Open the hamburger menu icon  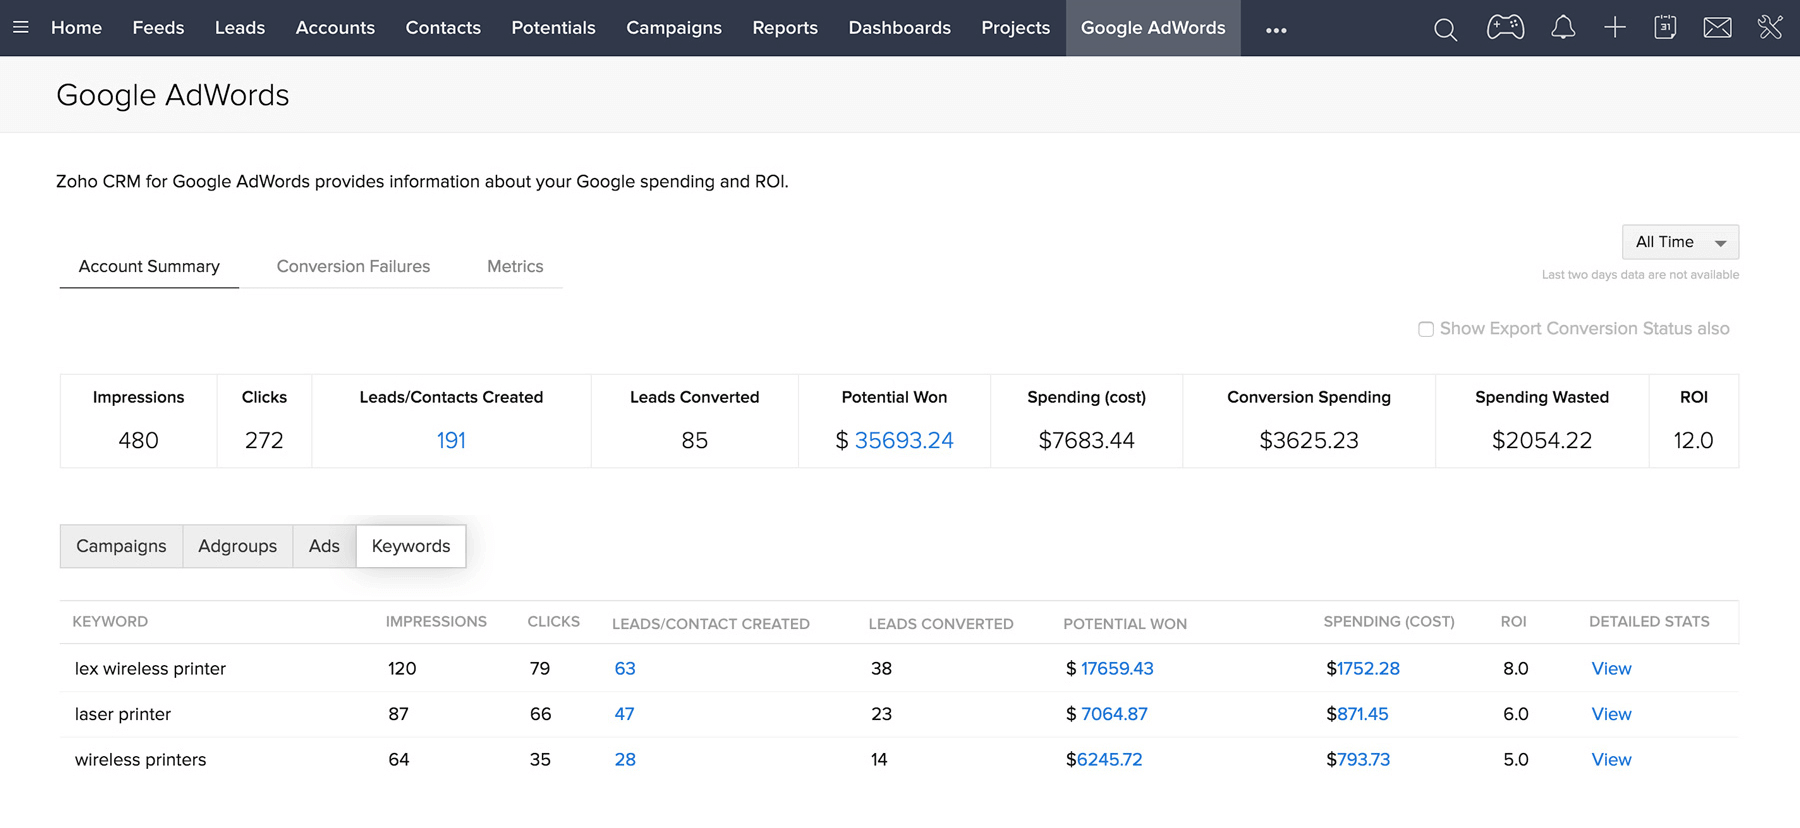[x=20, y=28]
